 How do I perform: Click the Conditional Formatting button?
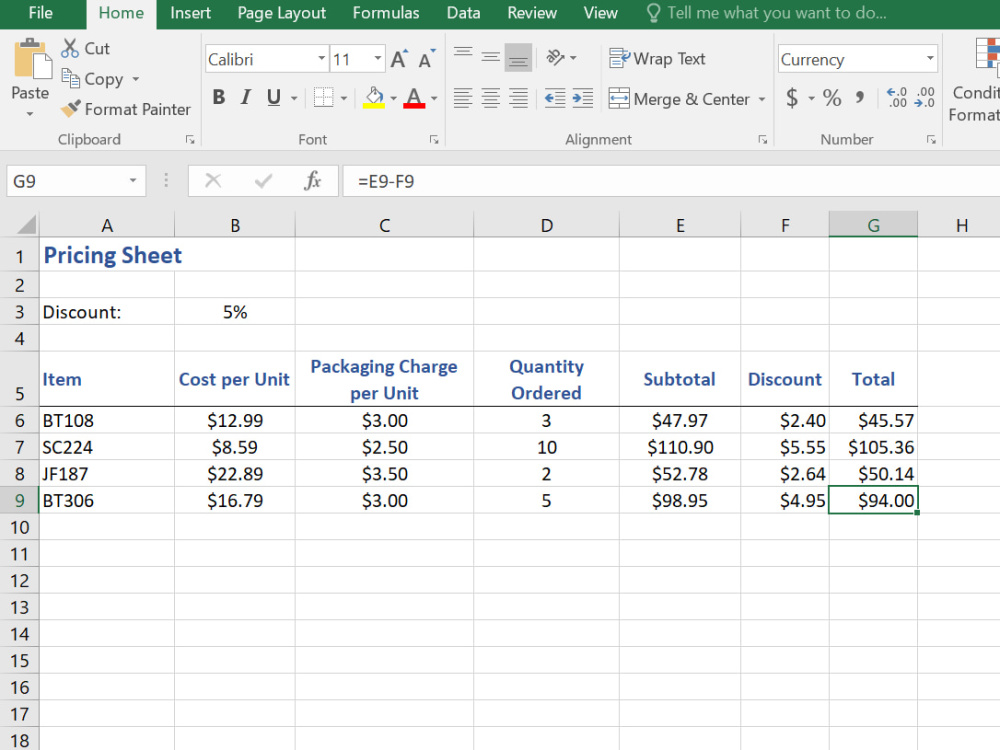coord(974,80)
